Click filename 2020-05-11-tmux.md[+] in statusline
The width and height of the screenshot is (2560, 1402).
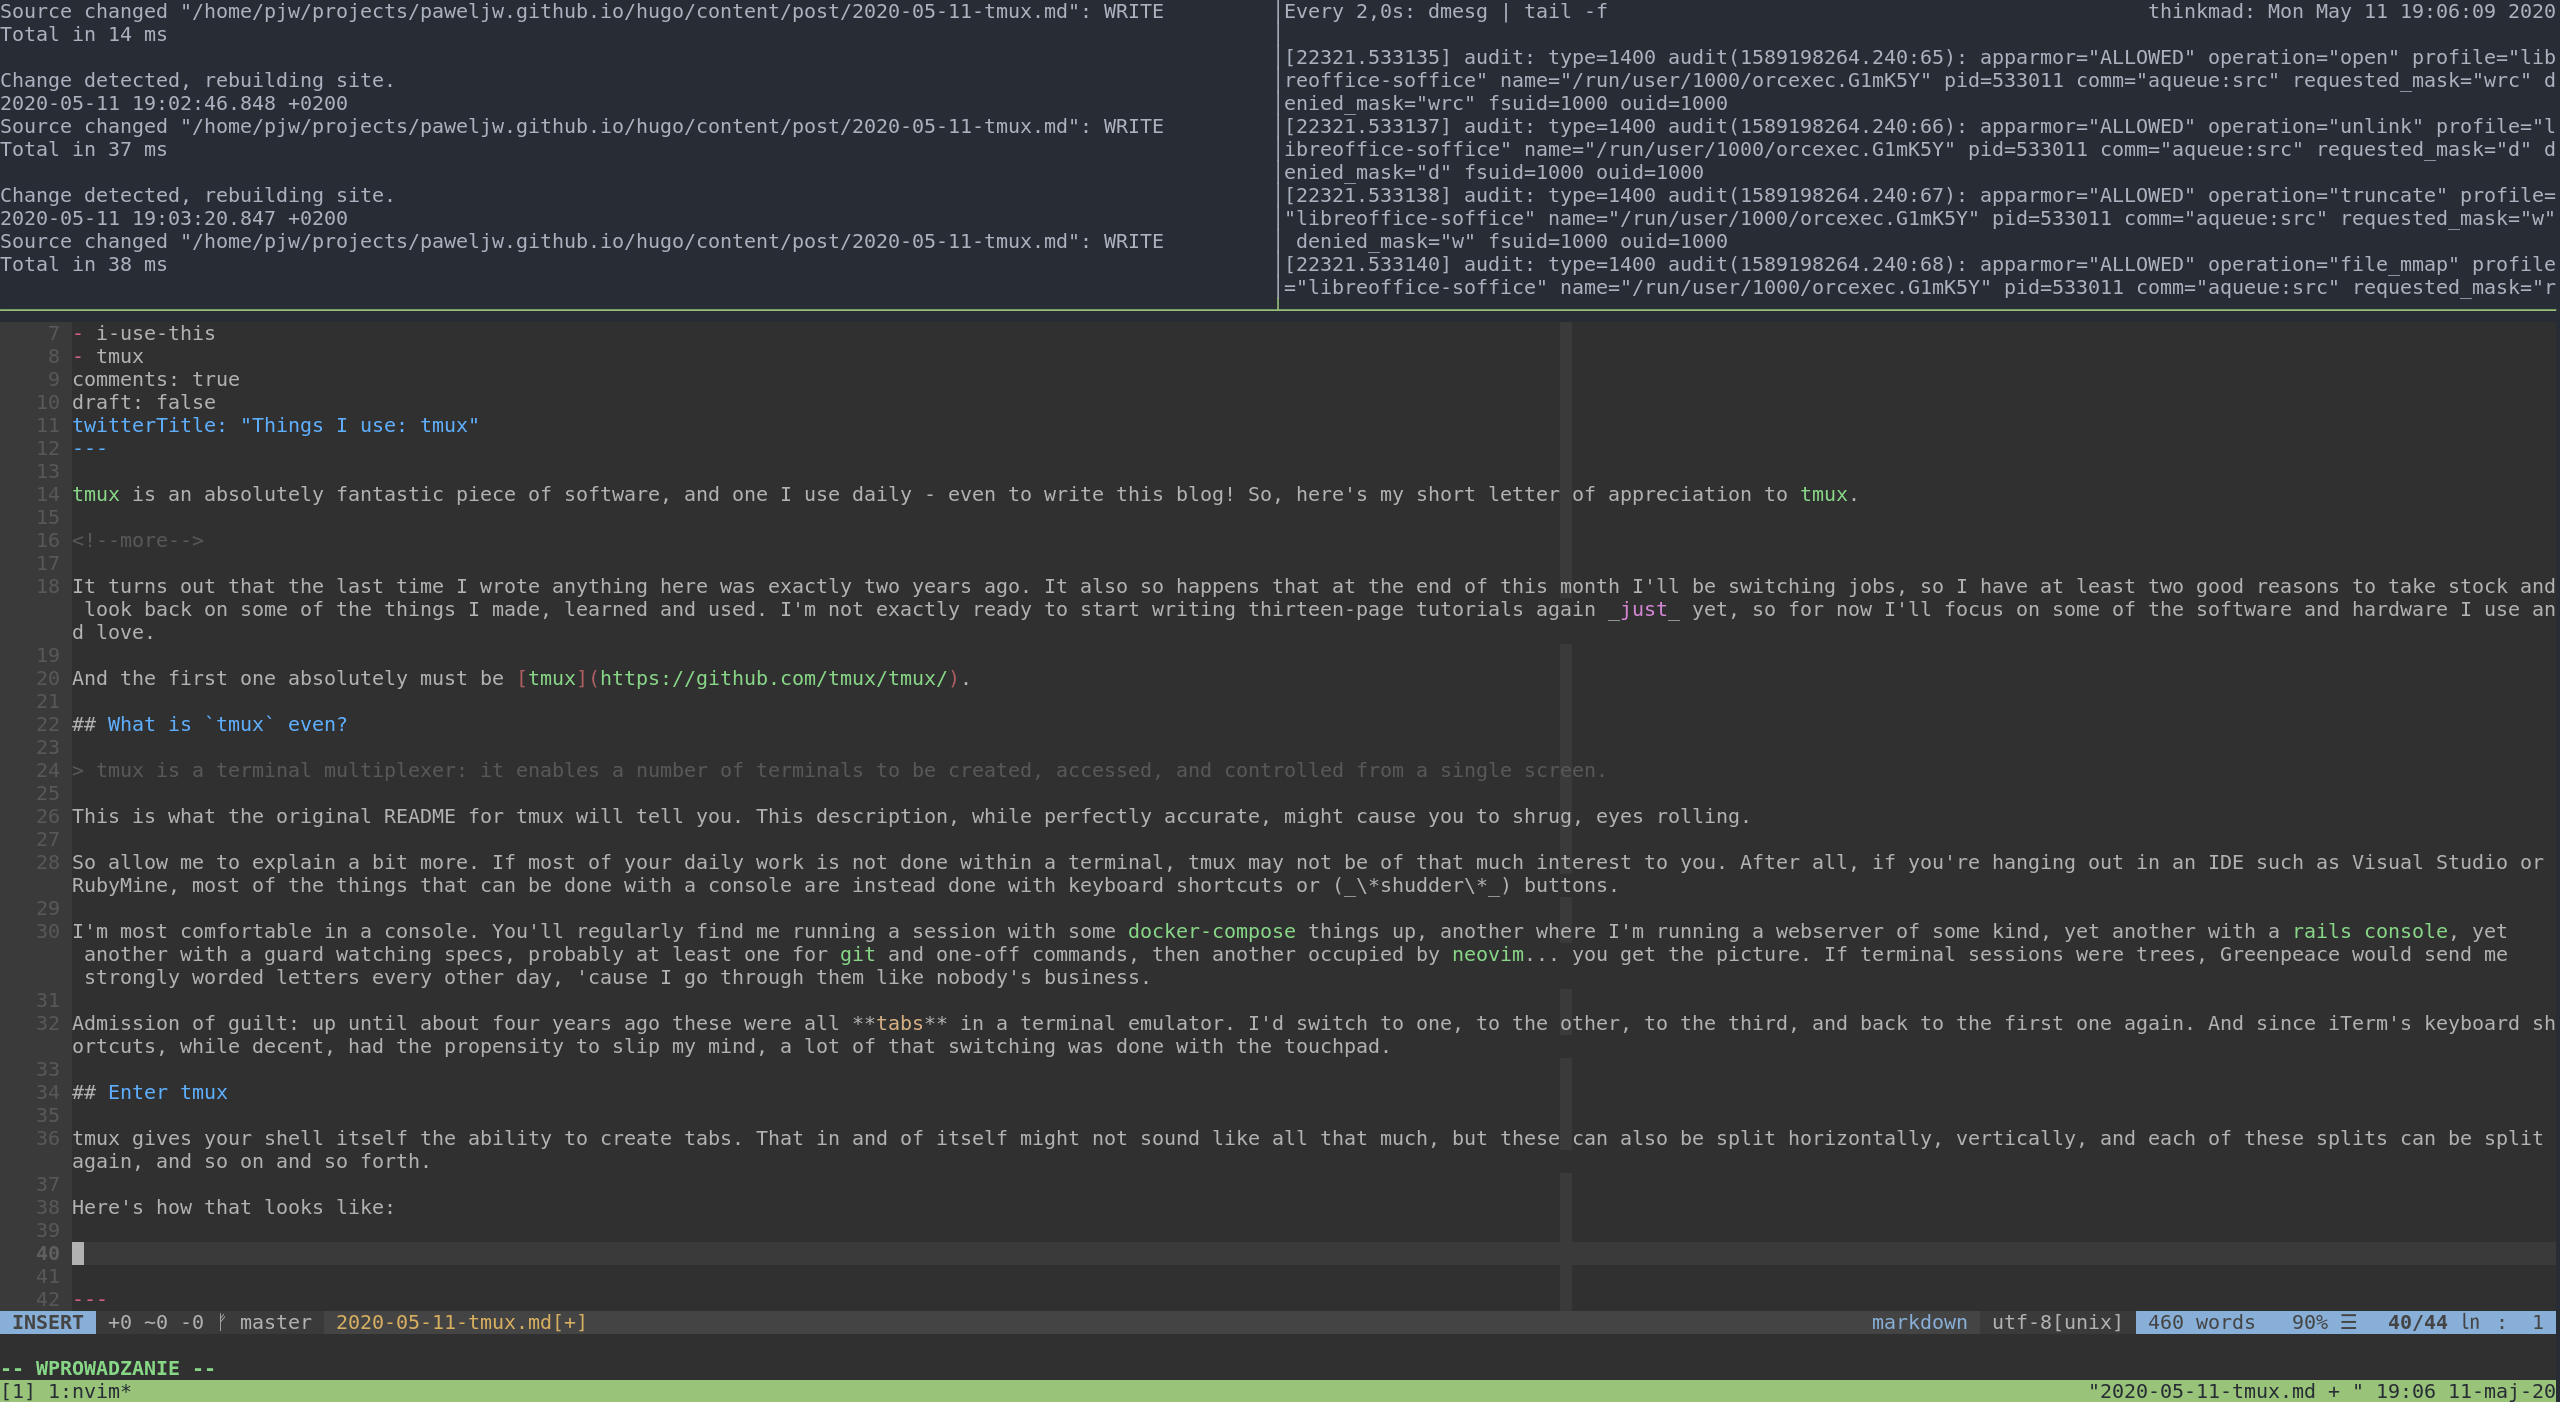point(461,1322)
